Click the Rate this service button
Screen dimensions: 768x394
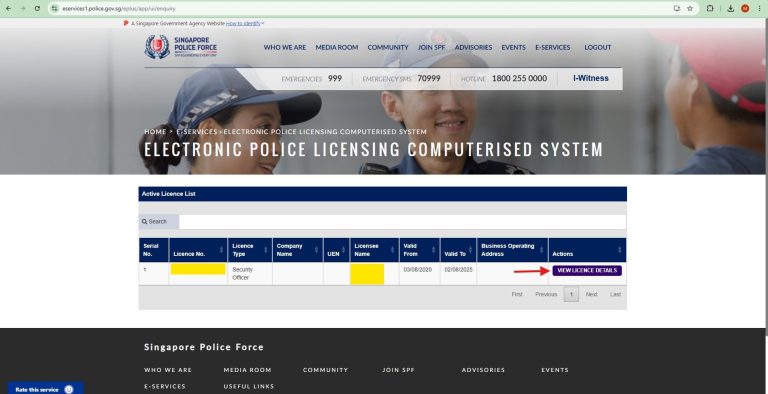[x=45, y=389]
